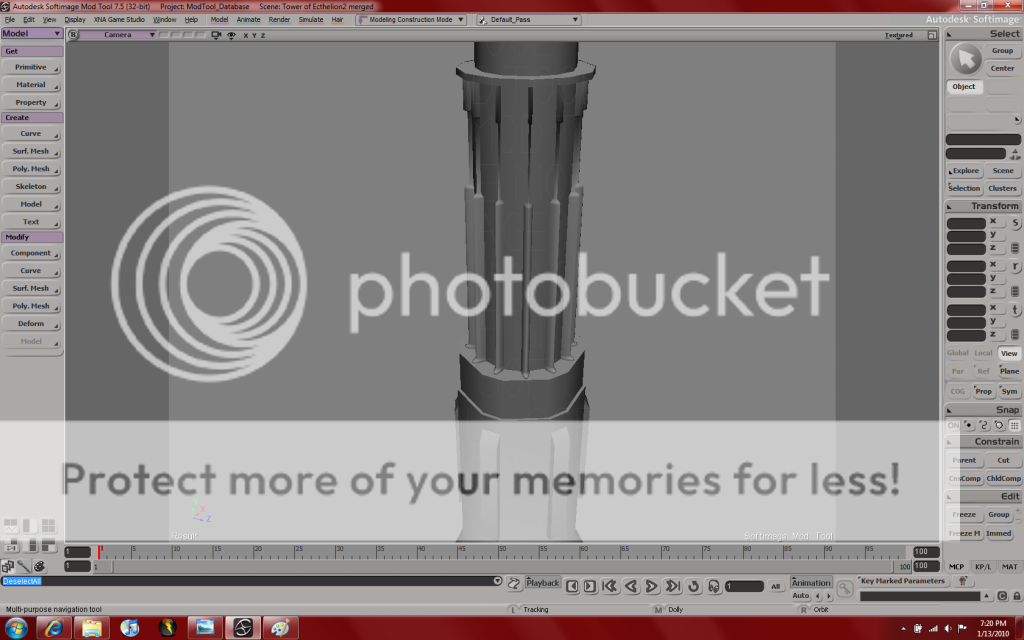Viewport: 1024px width, 640px height.
Task: Open Paint from the taskbar
Action: [281, 628]
